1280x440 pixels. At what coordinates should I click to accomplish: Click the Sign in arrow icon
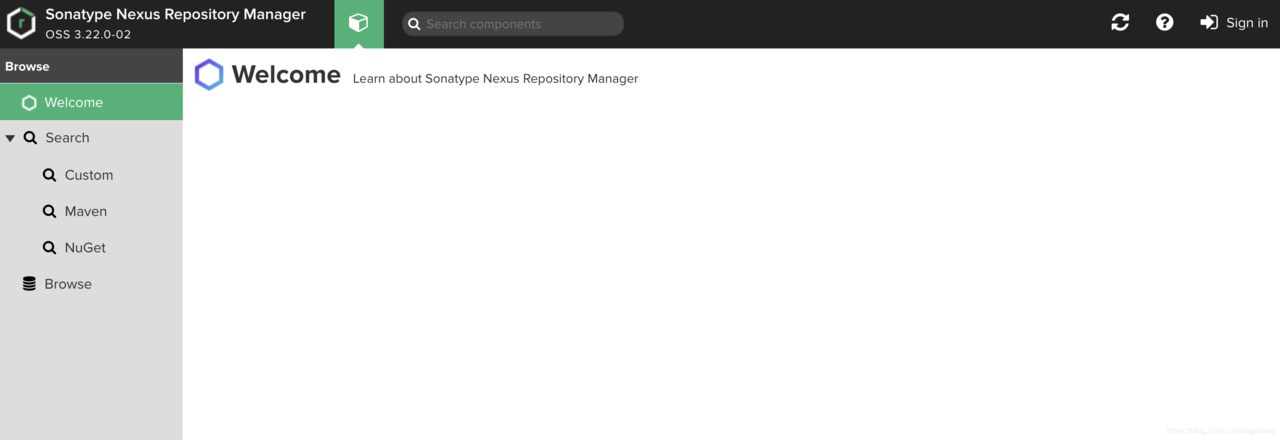pyautogui.click(x=1209, y=23)
